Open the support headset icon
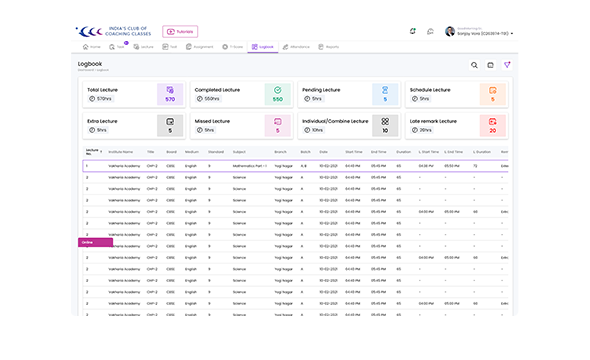Screen dimensions: 590x360 pos(430,32)
